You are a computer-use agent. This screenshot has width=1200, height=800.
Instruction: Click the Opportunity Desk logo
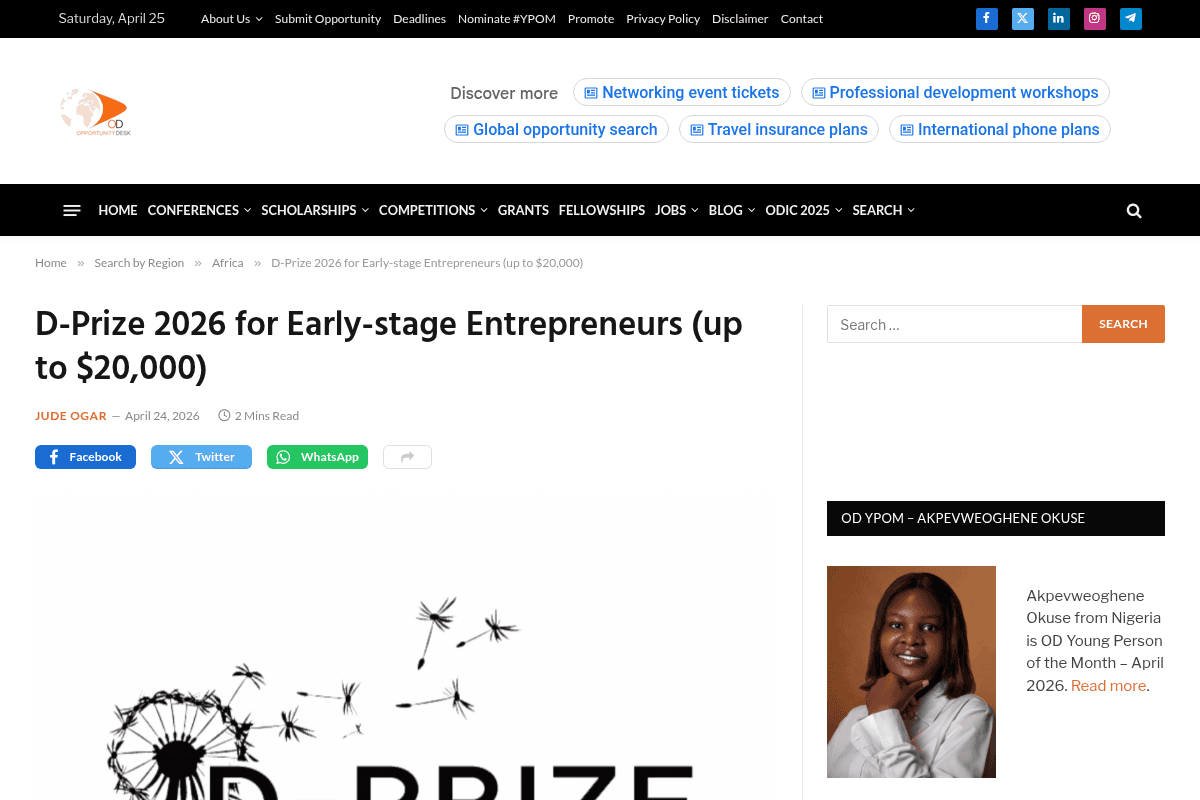[x=95, y=112]
